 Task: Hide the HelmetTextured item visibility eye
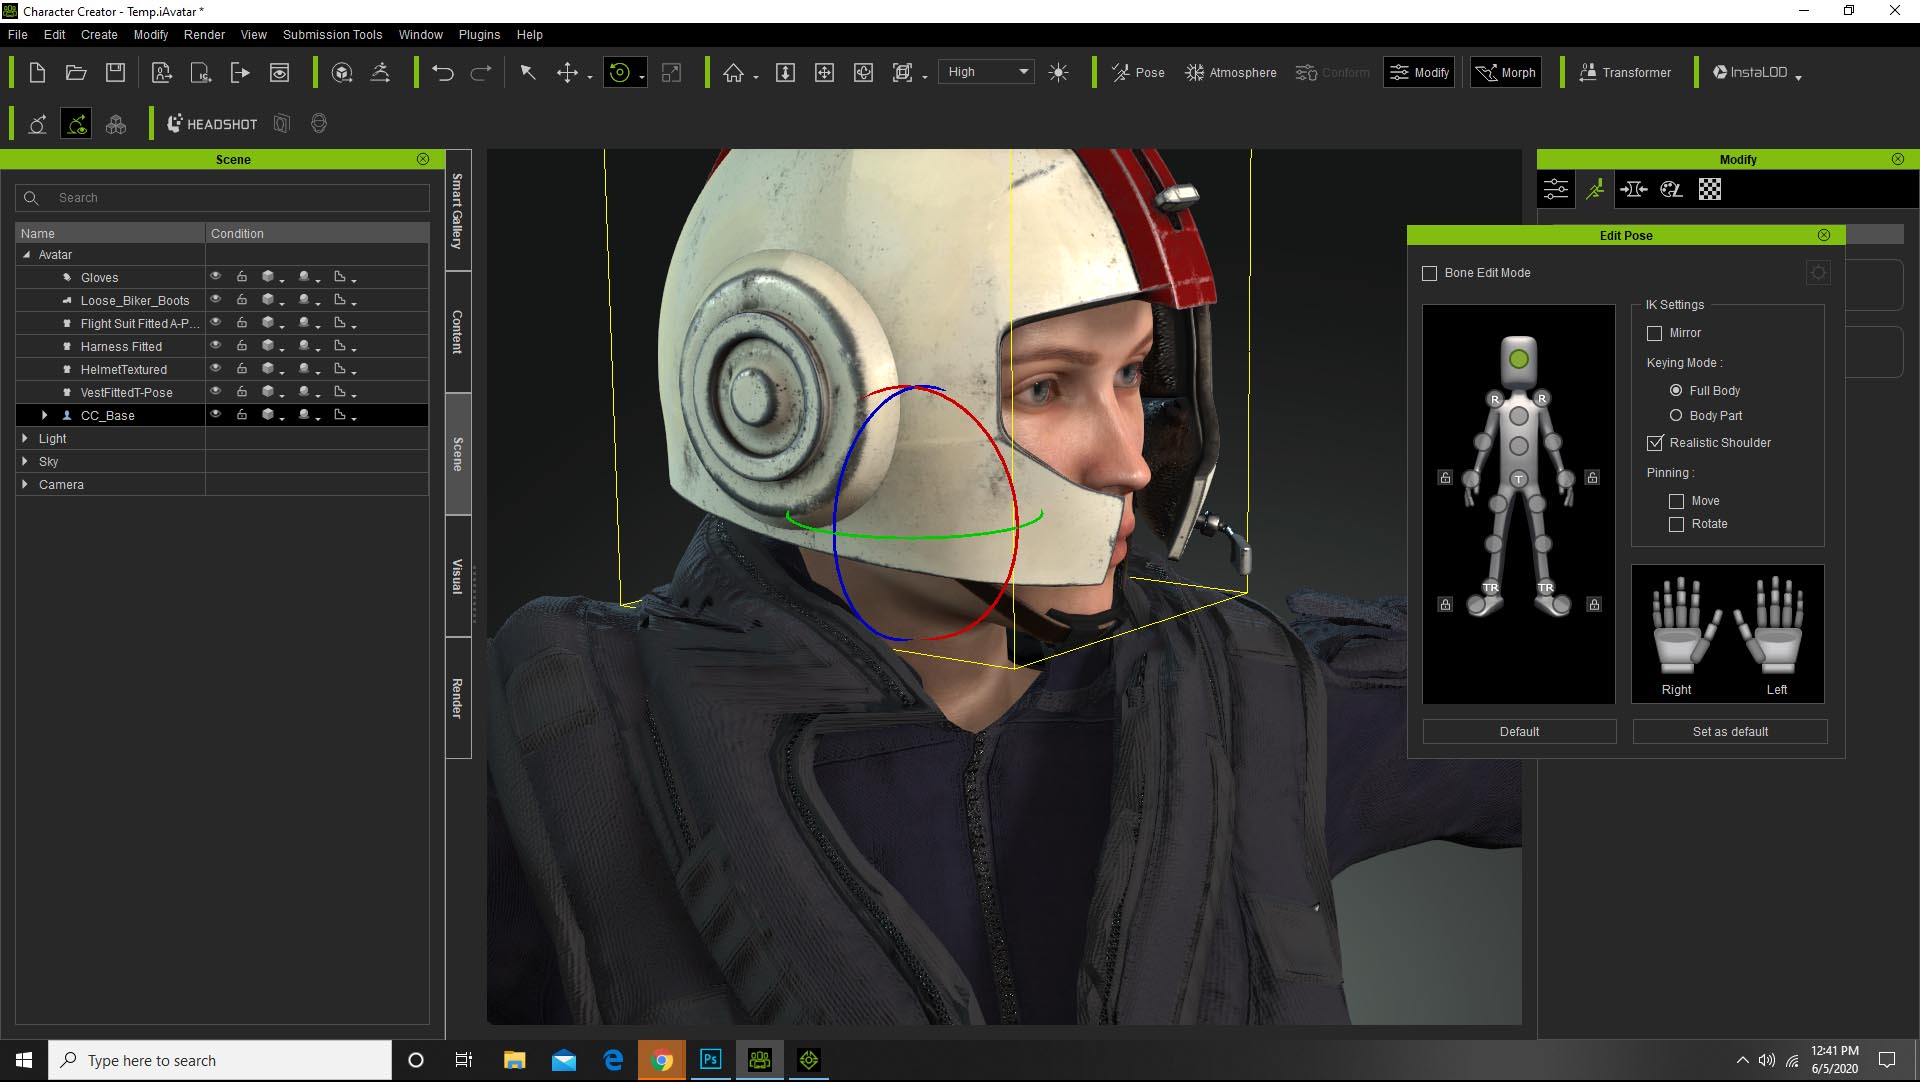(215, 369)
